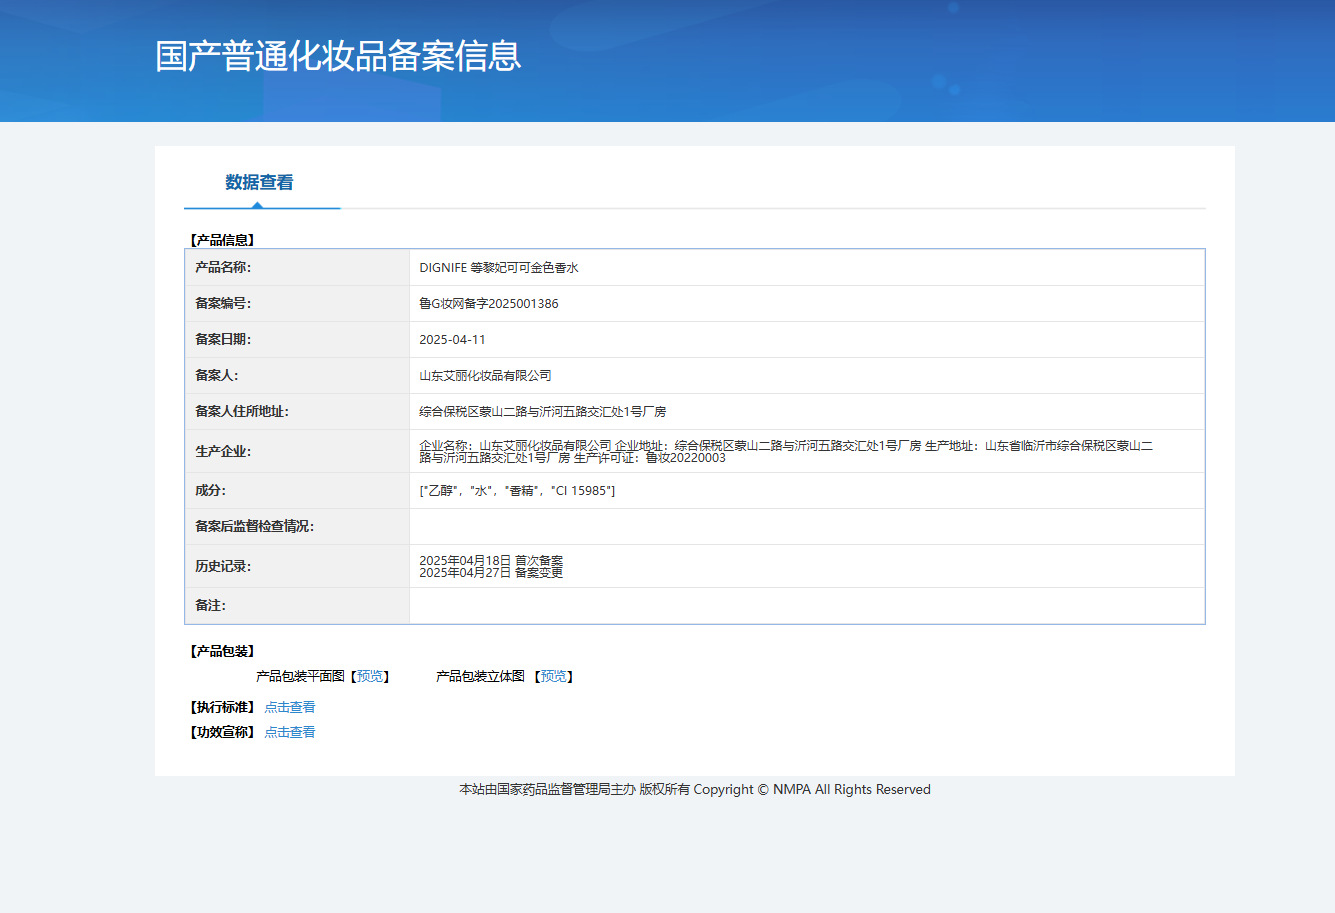Click the 备案编号 row label
Image resolution: width=1335 pixels, height=913 pixels.
pyautogui.click(x=223, y=304)
